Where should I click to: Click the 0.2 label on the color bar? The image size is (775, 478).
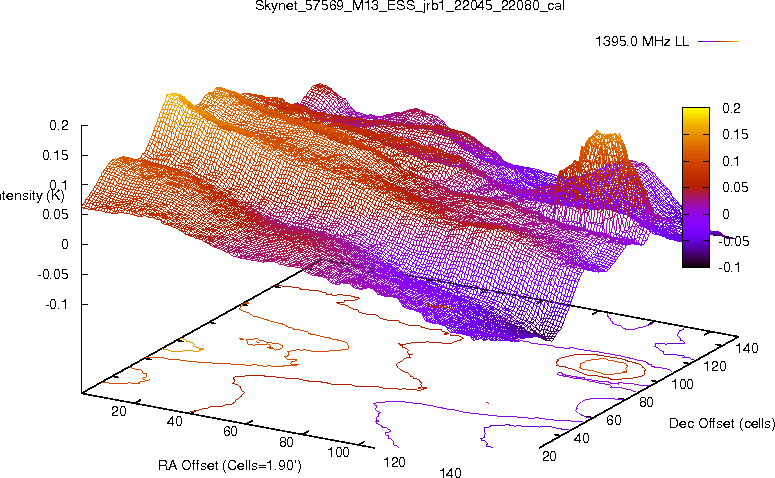click(731, 108)
